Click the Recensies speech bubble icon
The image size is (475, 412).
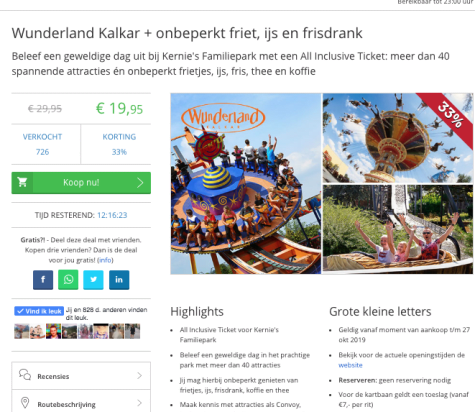pos(25,375)
